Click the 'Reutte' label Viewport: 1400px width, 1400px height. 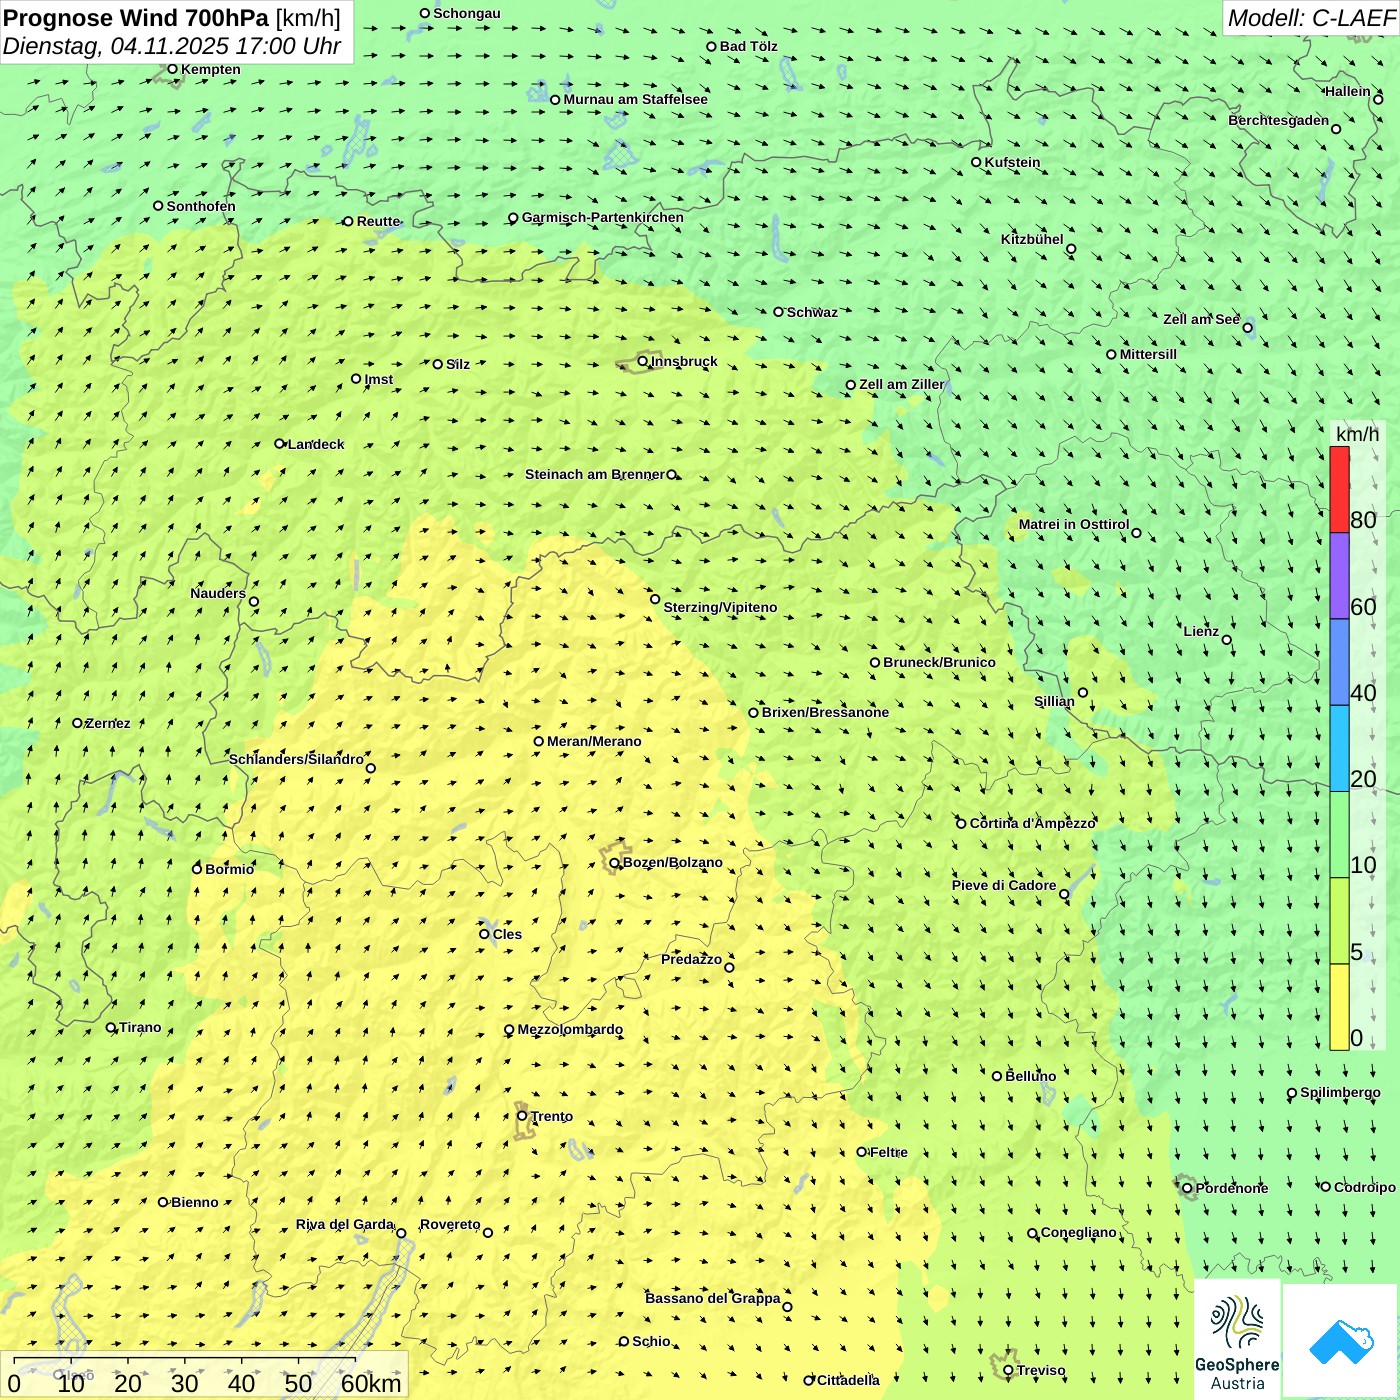coord(378,221)
